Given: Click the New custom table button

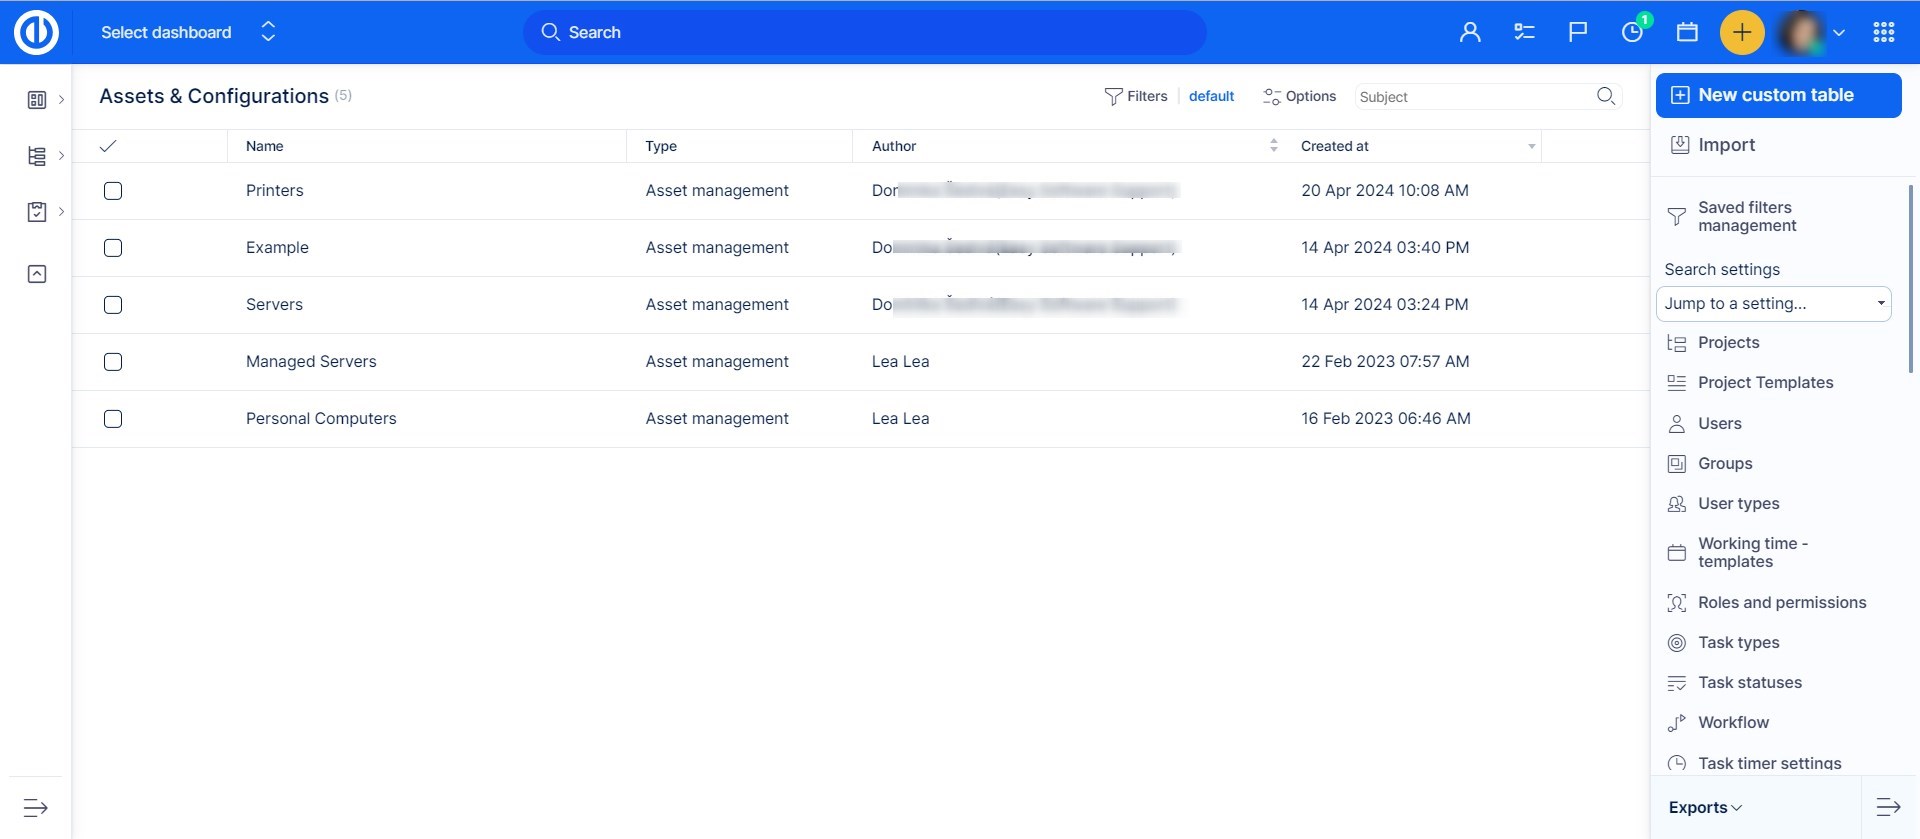Looking at the screenshot, I should click(1778, 95).
